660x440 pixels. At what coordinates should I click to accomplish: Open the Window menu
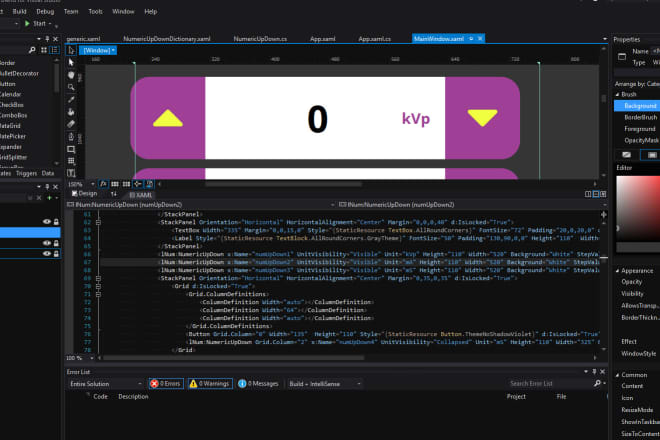123,11
